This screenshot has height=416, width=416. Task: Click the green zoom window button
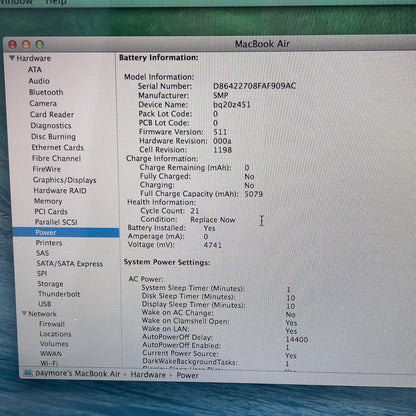point(40,44)
